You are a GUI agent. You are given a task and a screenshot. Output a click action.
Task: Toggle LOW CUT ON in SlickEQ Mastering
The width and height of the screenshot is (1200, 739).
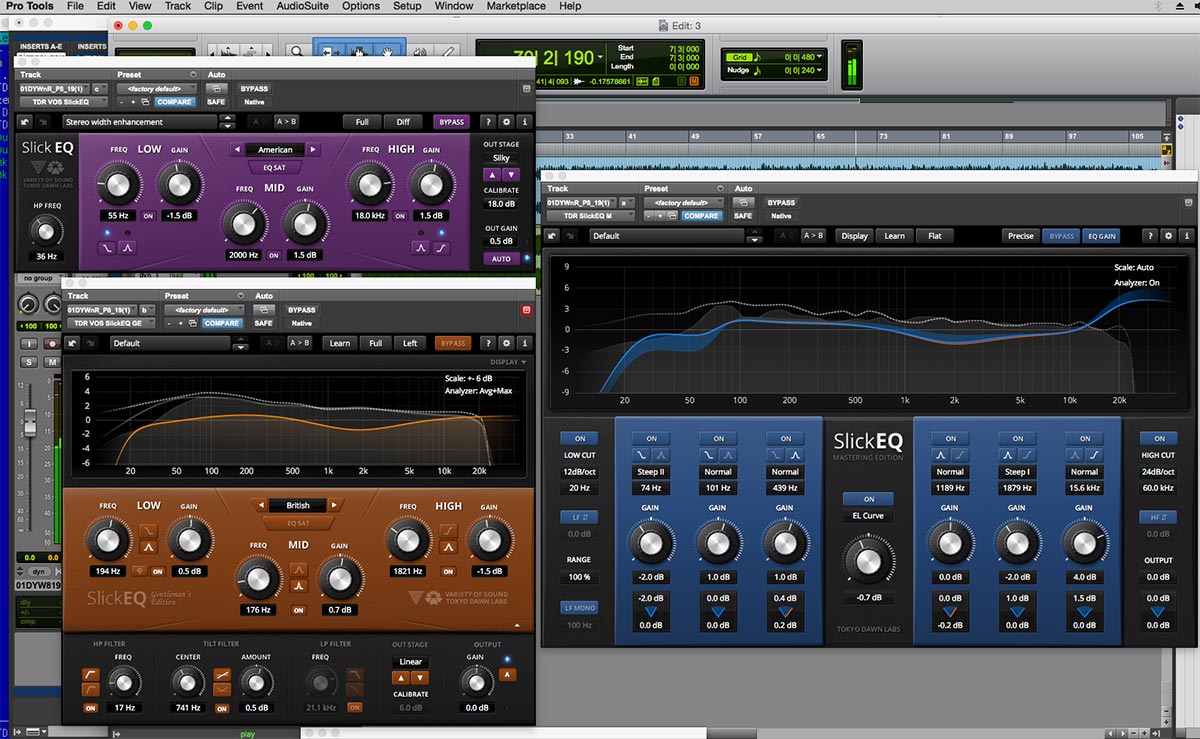coord(579,438)
